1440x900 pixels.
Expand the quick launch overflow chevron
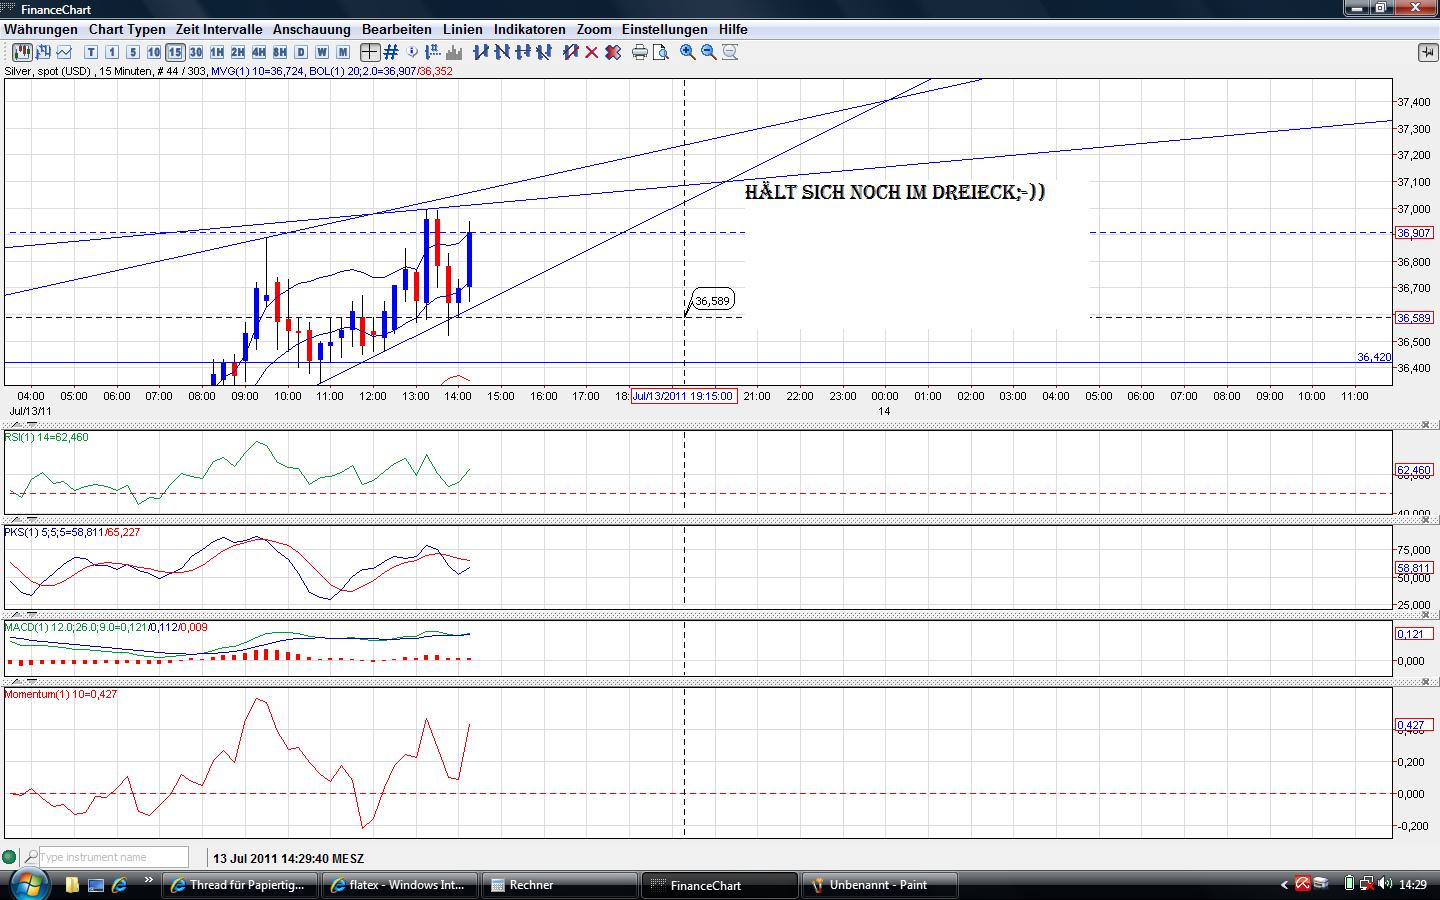coord(150,881)
